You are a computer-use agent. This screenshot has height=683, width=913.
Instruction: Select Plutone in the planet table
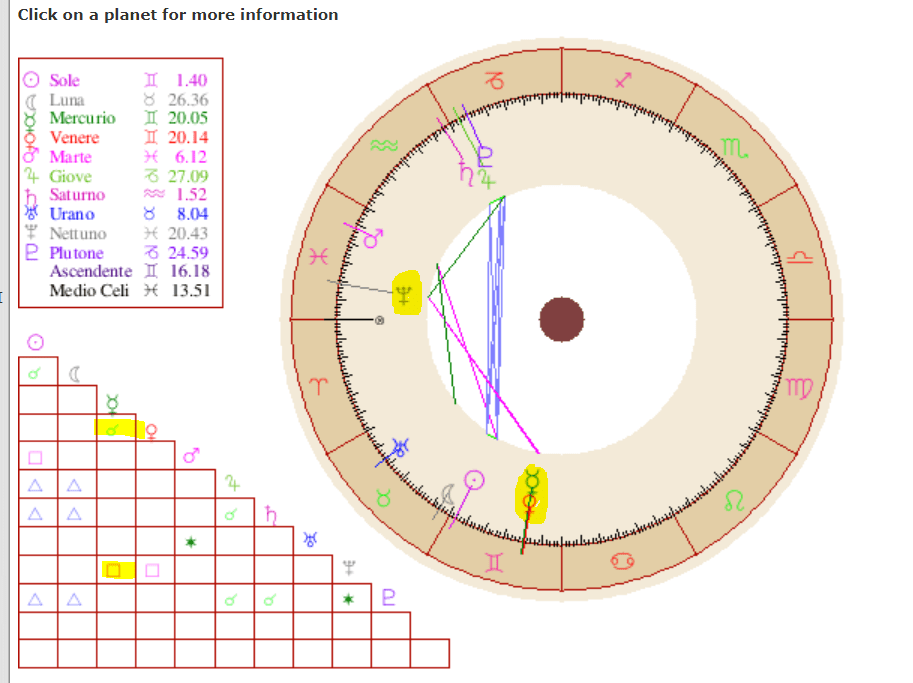point(78,252)
